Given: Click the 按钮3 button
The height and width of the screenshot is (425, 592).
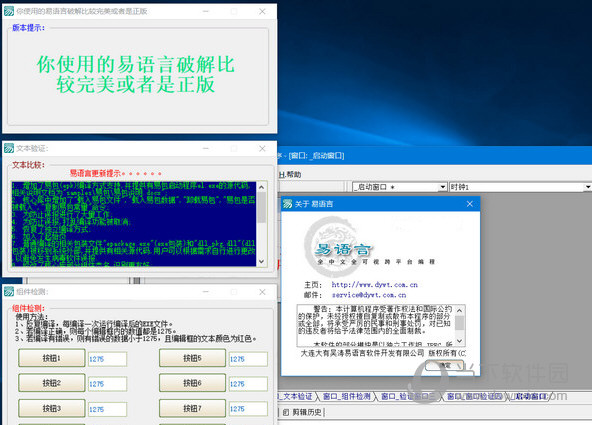Looking at the screenshot, I should (x=52, y=408).
